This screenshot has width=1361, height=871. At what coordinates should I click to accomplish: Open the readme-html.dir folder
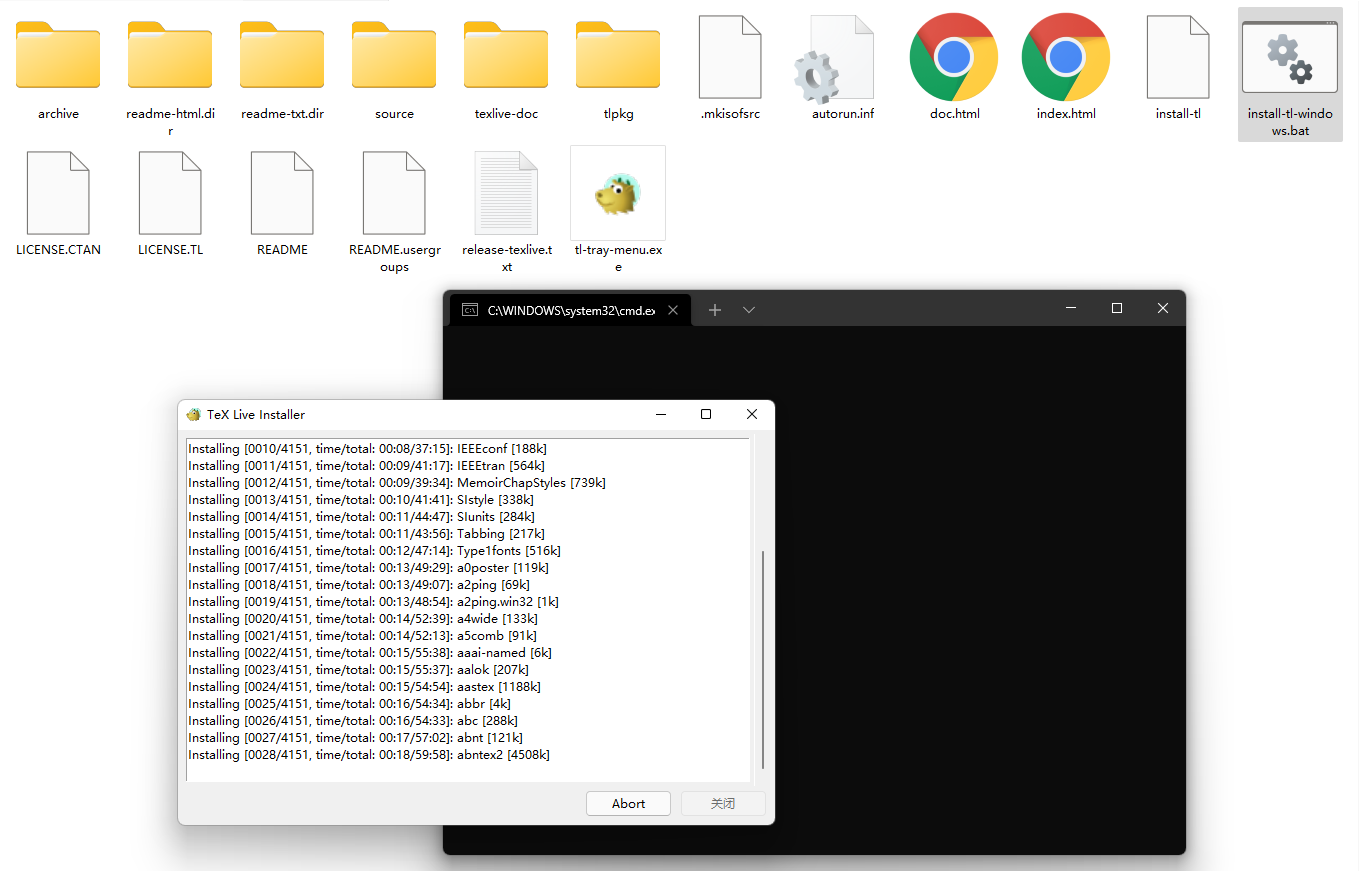point(170,55)
